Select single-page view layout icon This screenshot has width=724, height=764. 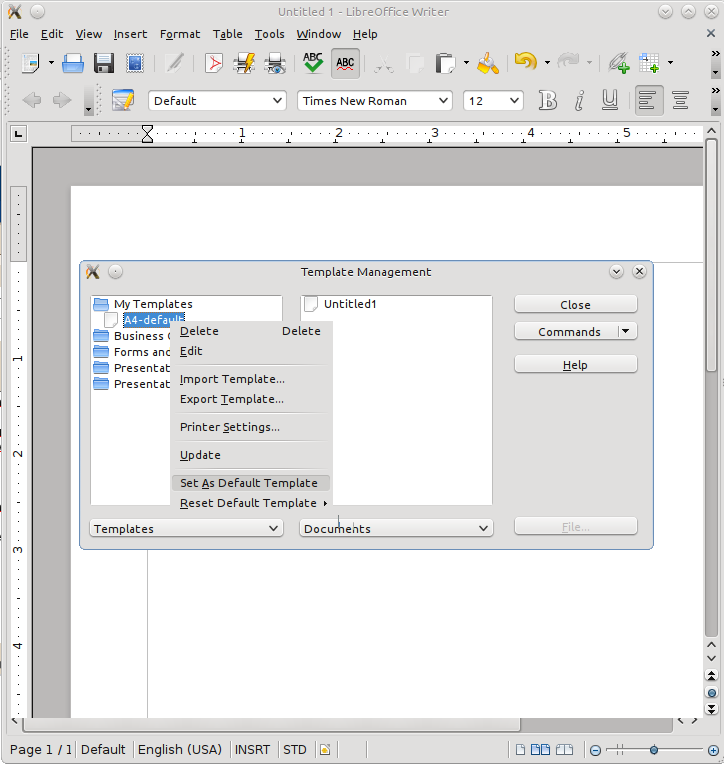pos(520,749)
